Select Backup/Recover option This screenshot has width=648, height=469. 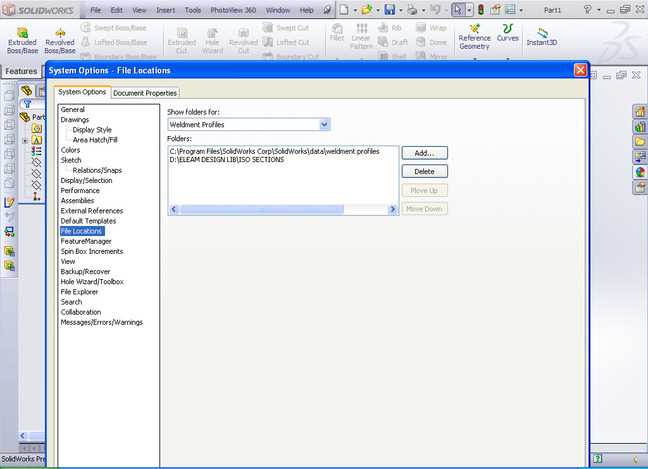[86, 271]
